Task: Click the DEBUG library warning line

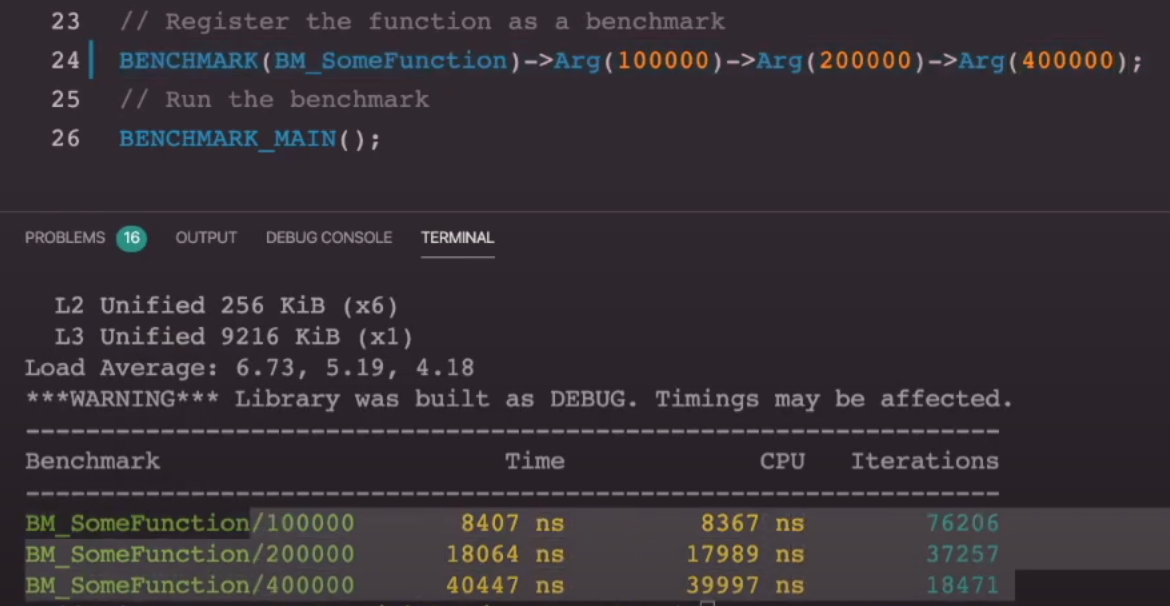Action: (x=518, y=398)
